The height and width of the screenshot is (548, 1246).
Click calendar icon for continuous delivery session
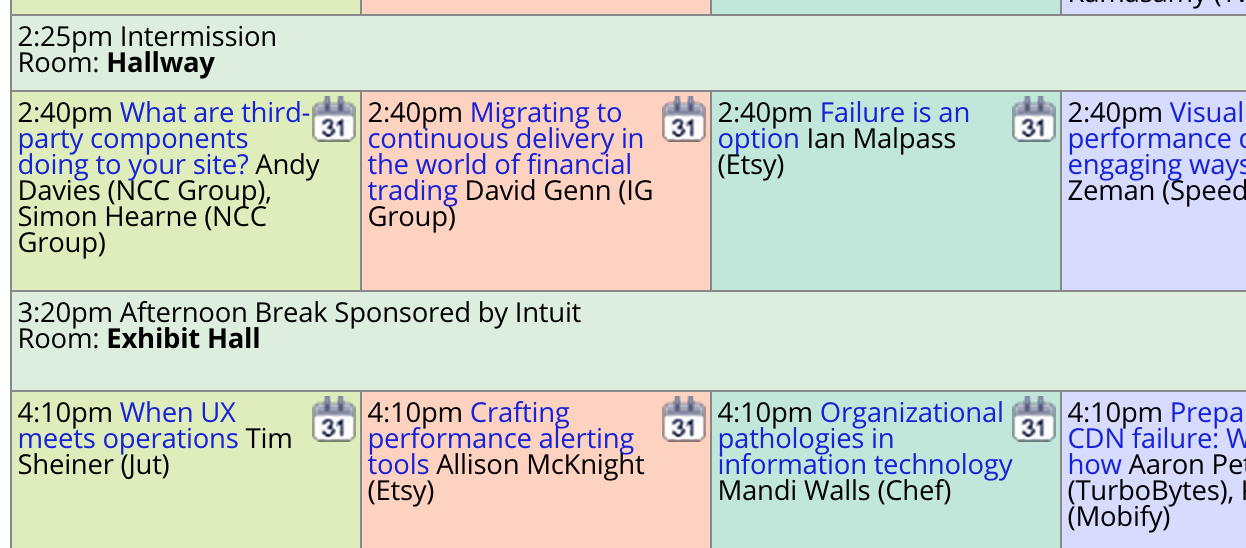tap(684, 119)
